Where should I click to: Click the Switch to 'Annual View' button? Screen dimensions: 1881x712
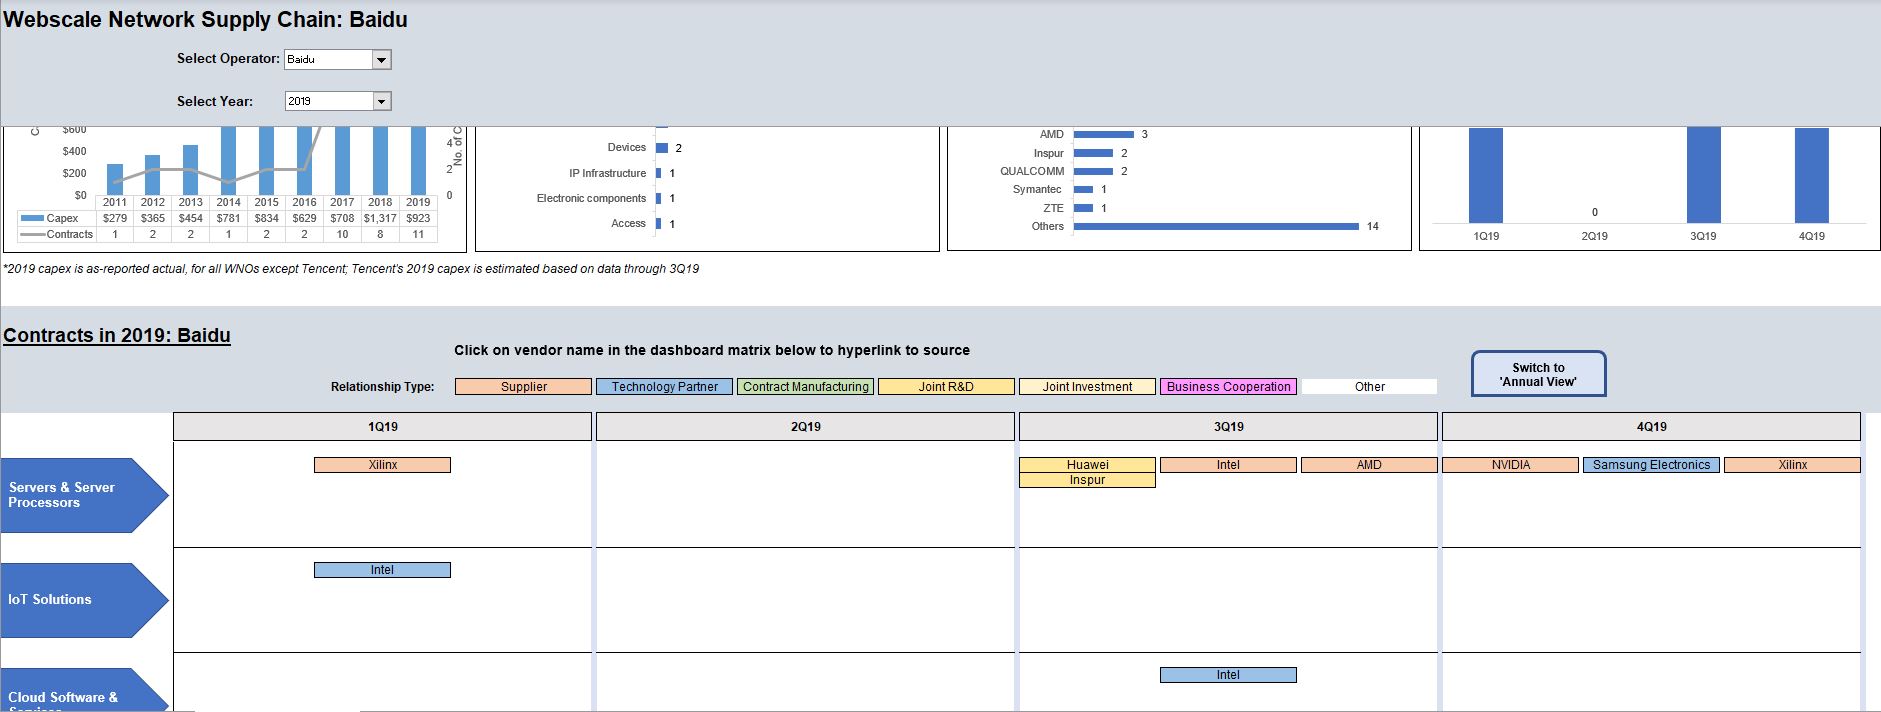(1538, 374)
